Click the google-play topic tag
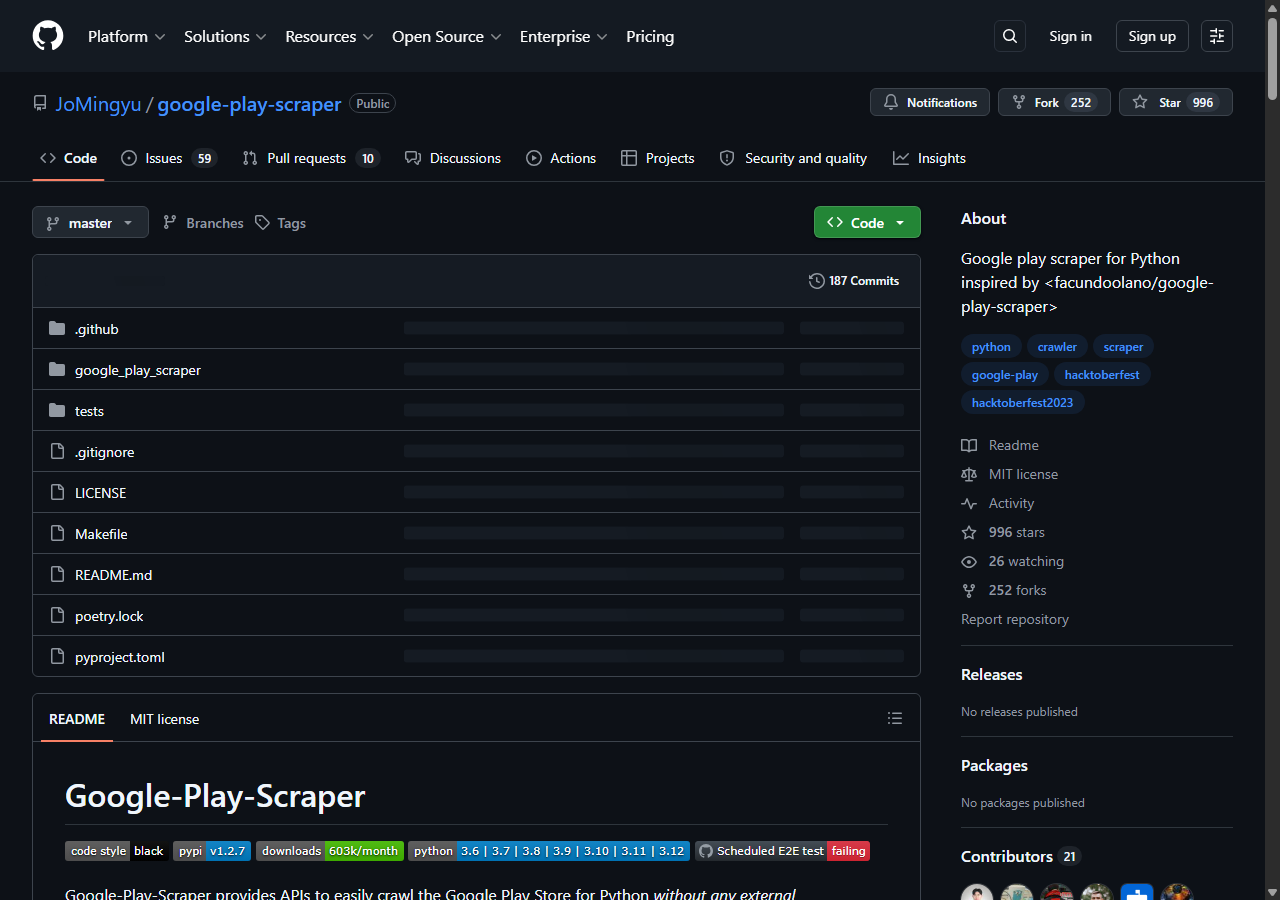The image size is (1280, 900). coord(1005,375)
